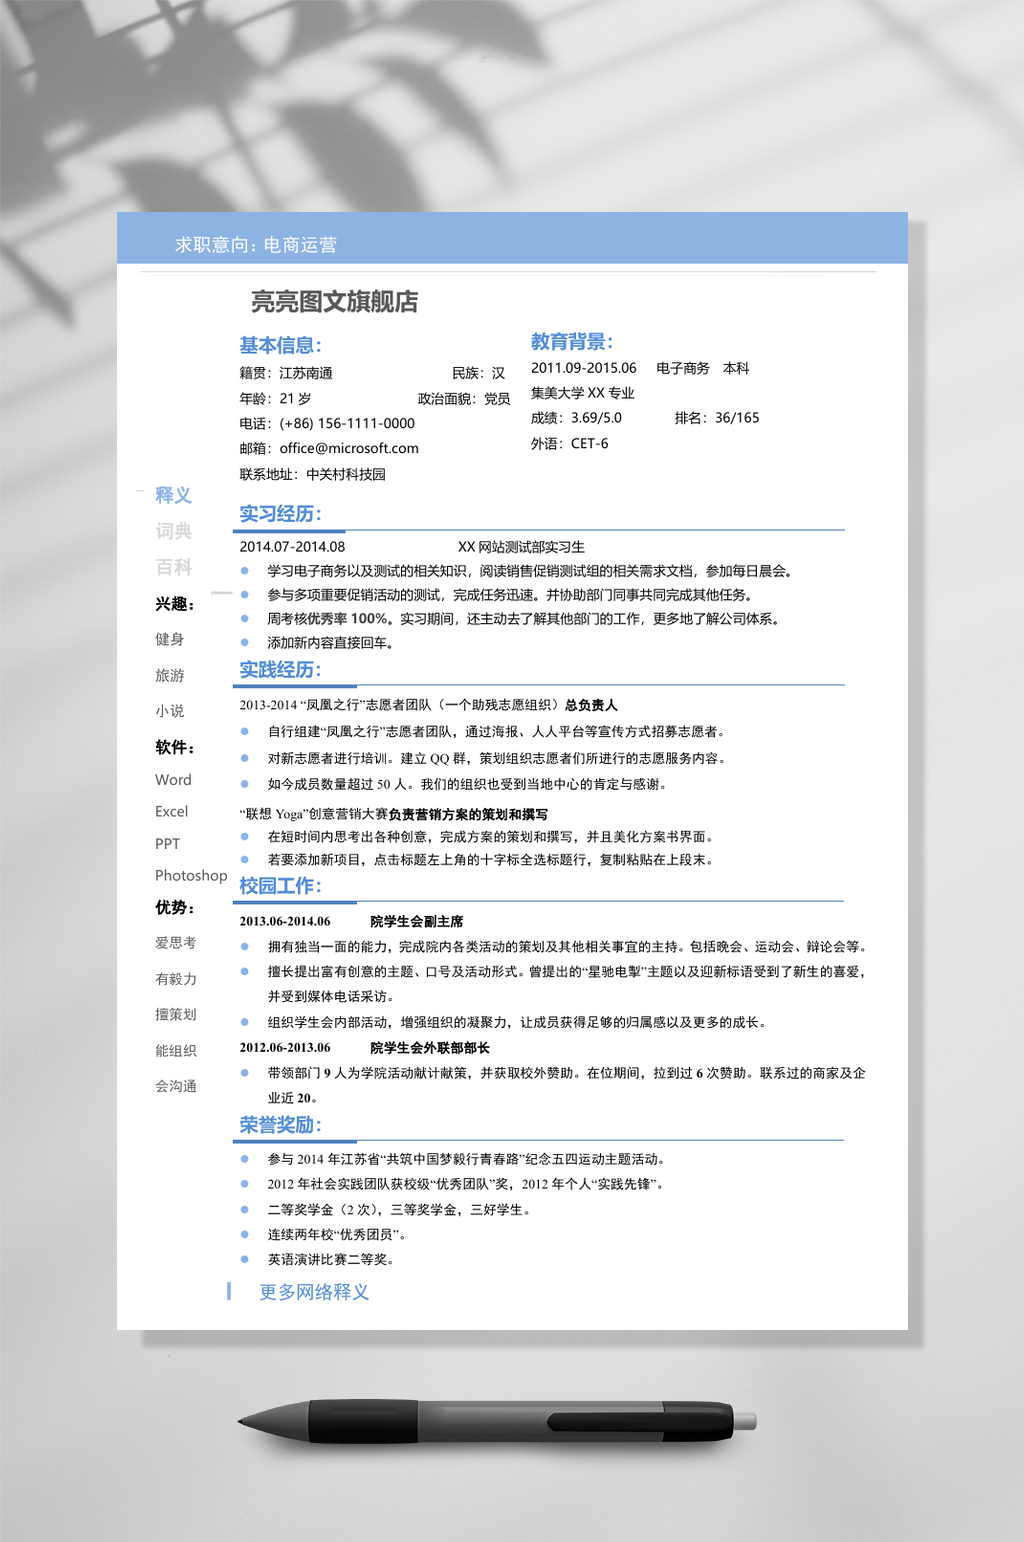Click the 求职意向:电商运营 header text

click(255, 245)
